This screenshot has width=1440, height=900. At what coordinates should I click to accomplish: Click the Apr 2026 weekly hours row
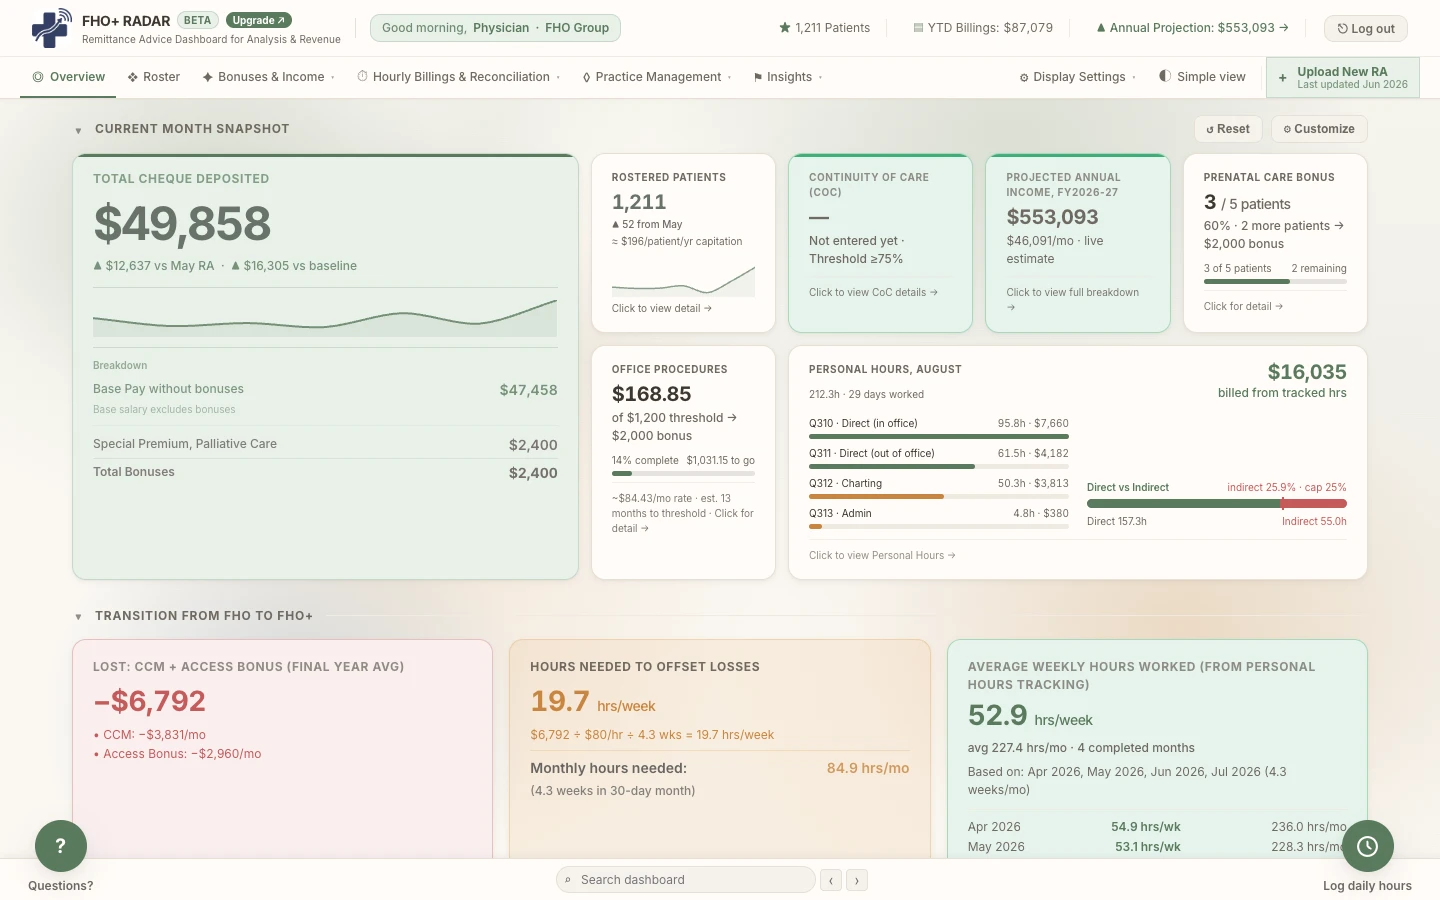point(1157,827)
